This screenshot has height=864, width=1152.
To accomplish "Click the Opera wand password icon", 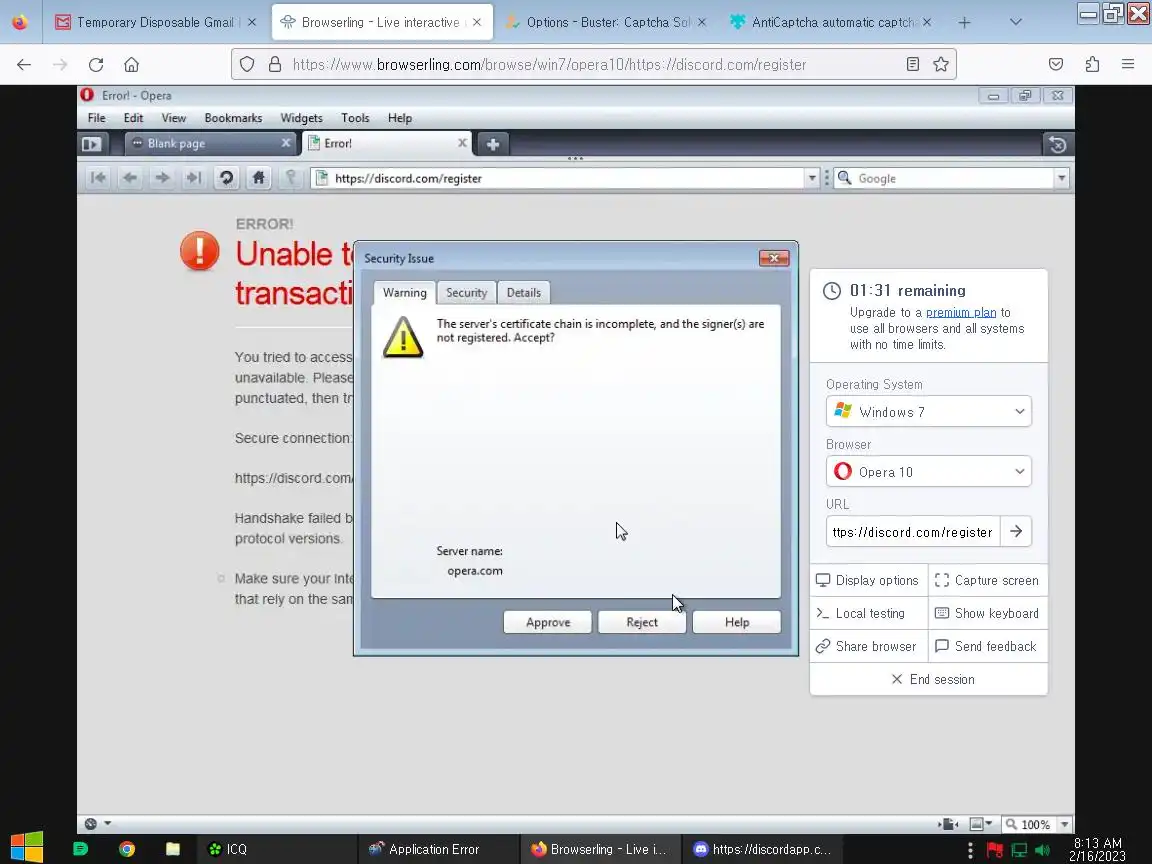I will pos(291,178).
